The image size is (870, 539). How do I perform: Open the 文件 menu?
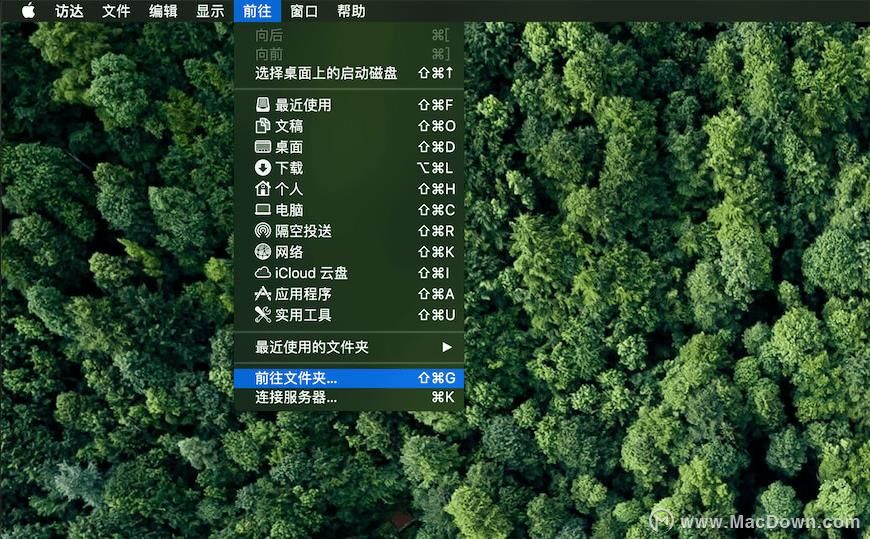[x=116, y=11]
